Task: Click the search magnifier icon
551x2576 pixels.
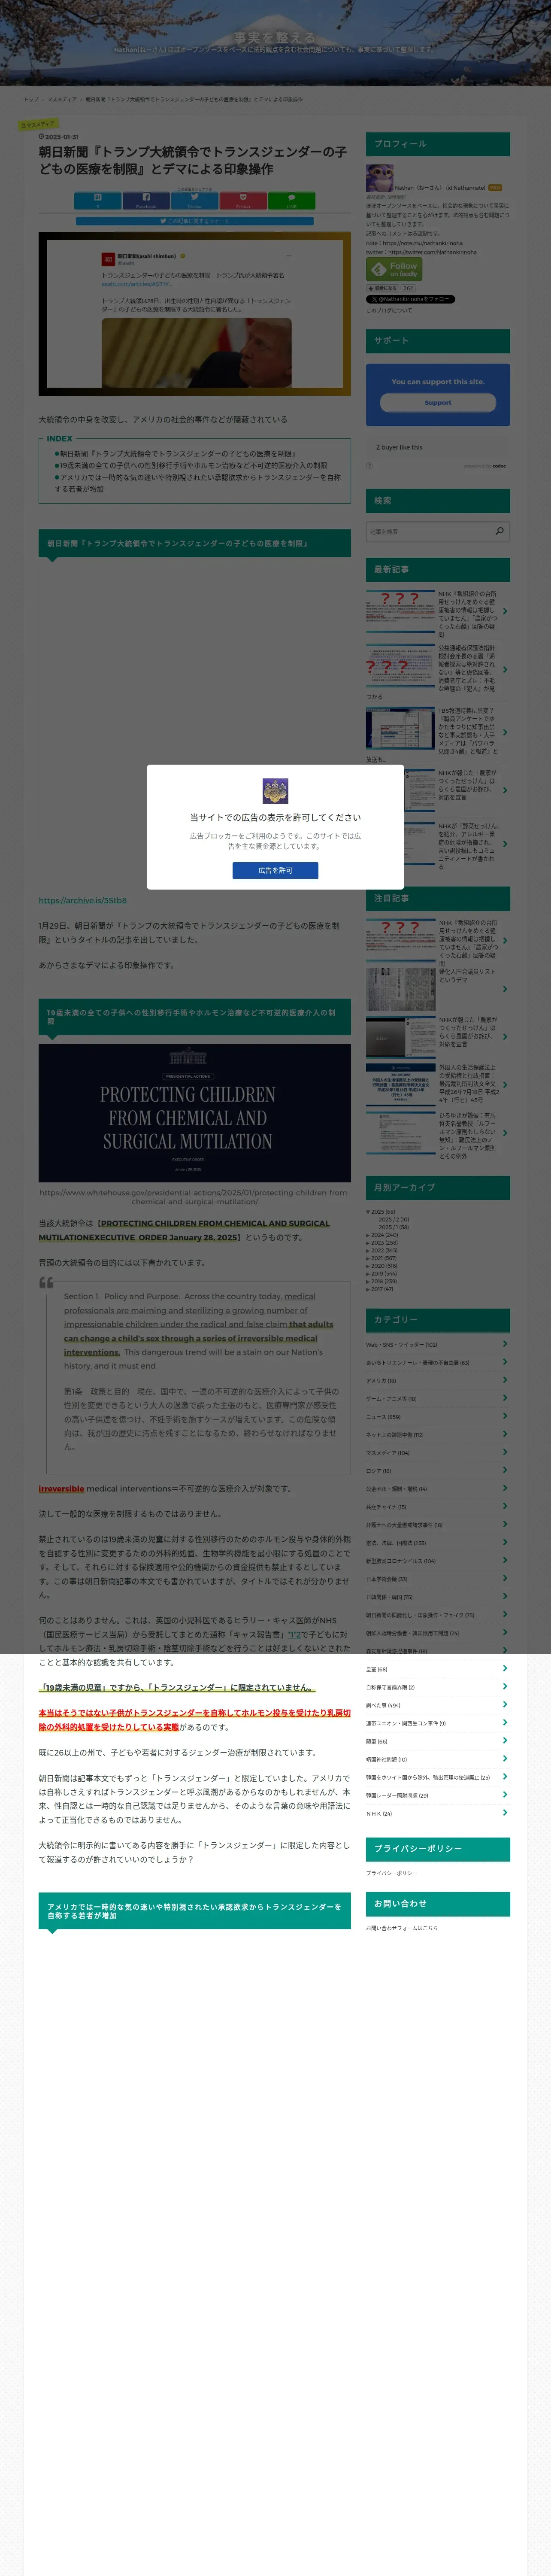Action: click(x=500, y=531)
